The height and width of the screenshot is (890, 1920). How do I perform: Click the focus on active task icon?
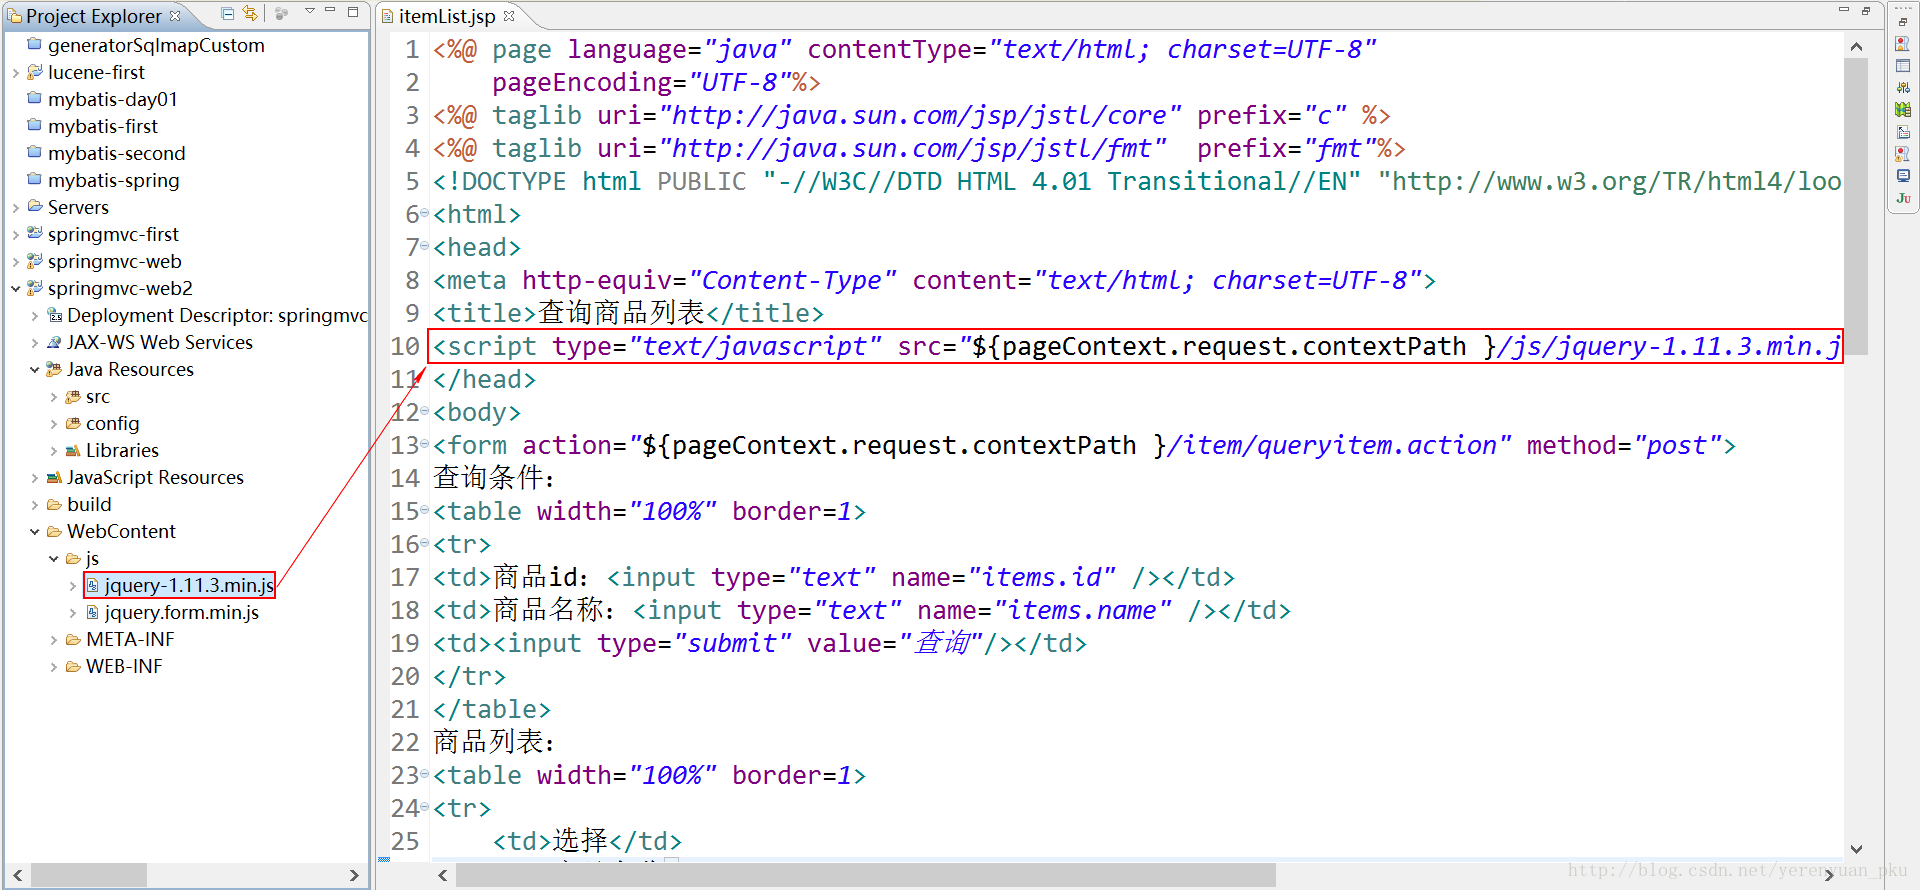tap(282, 14)
